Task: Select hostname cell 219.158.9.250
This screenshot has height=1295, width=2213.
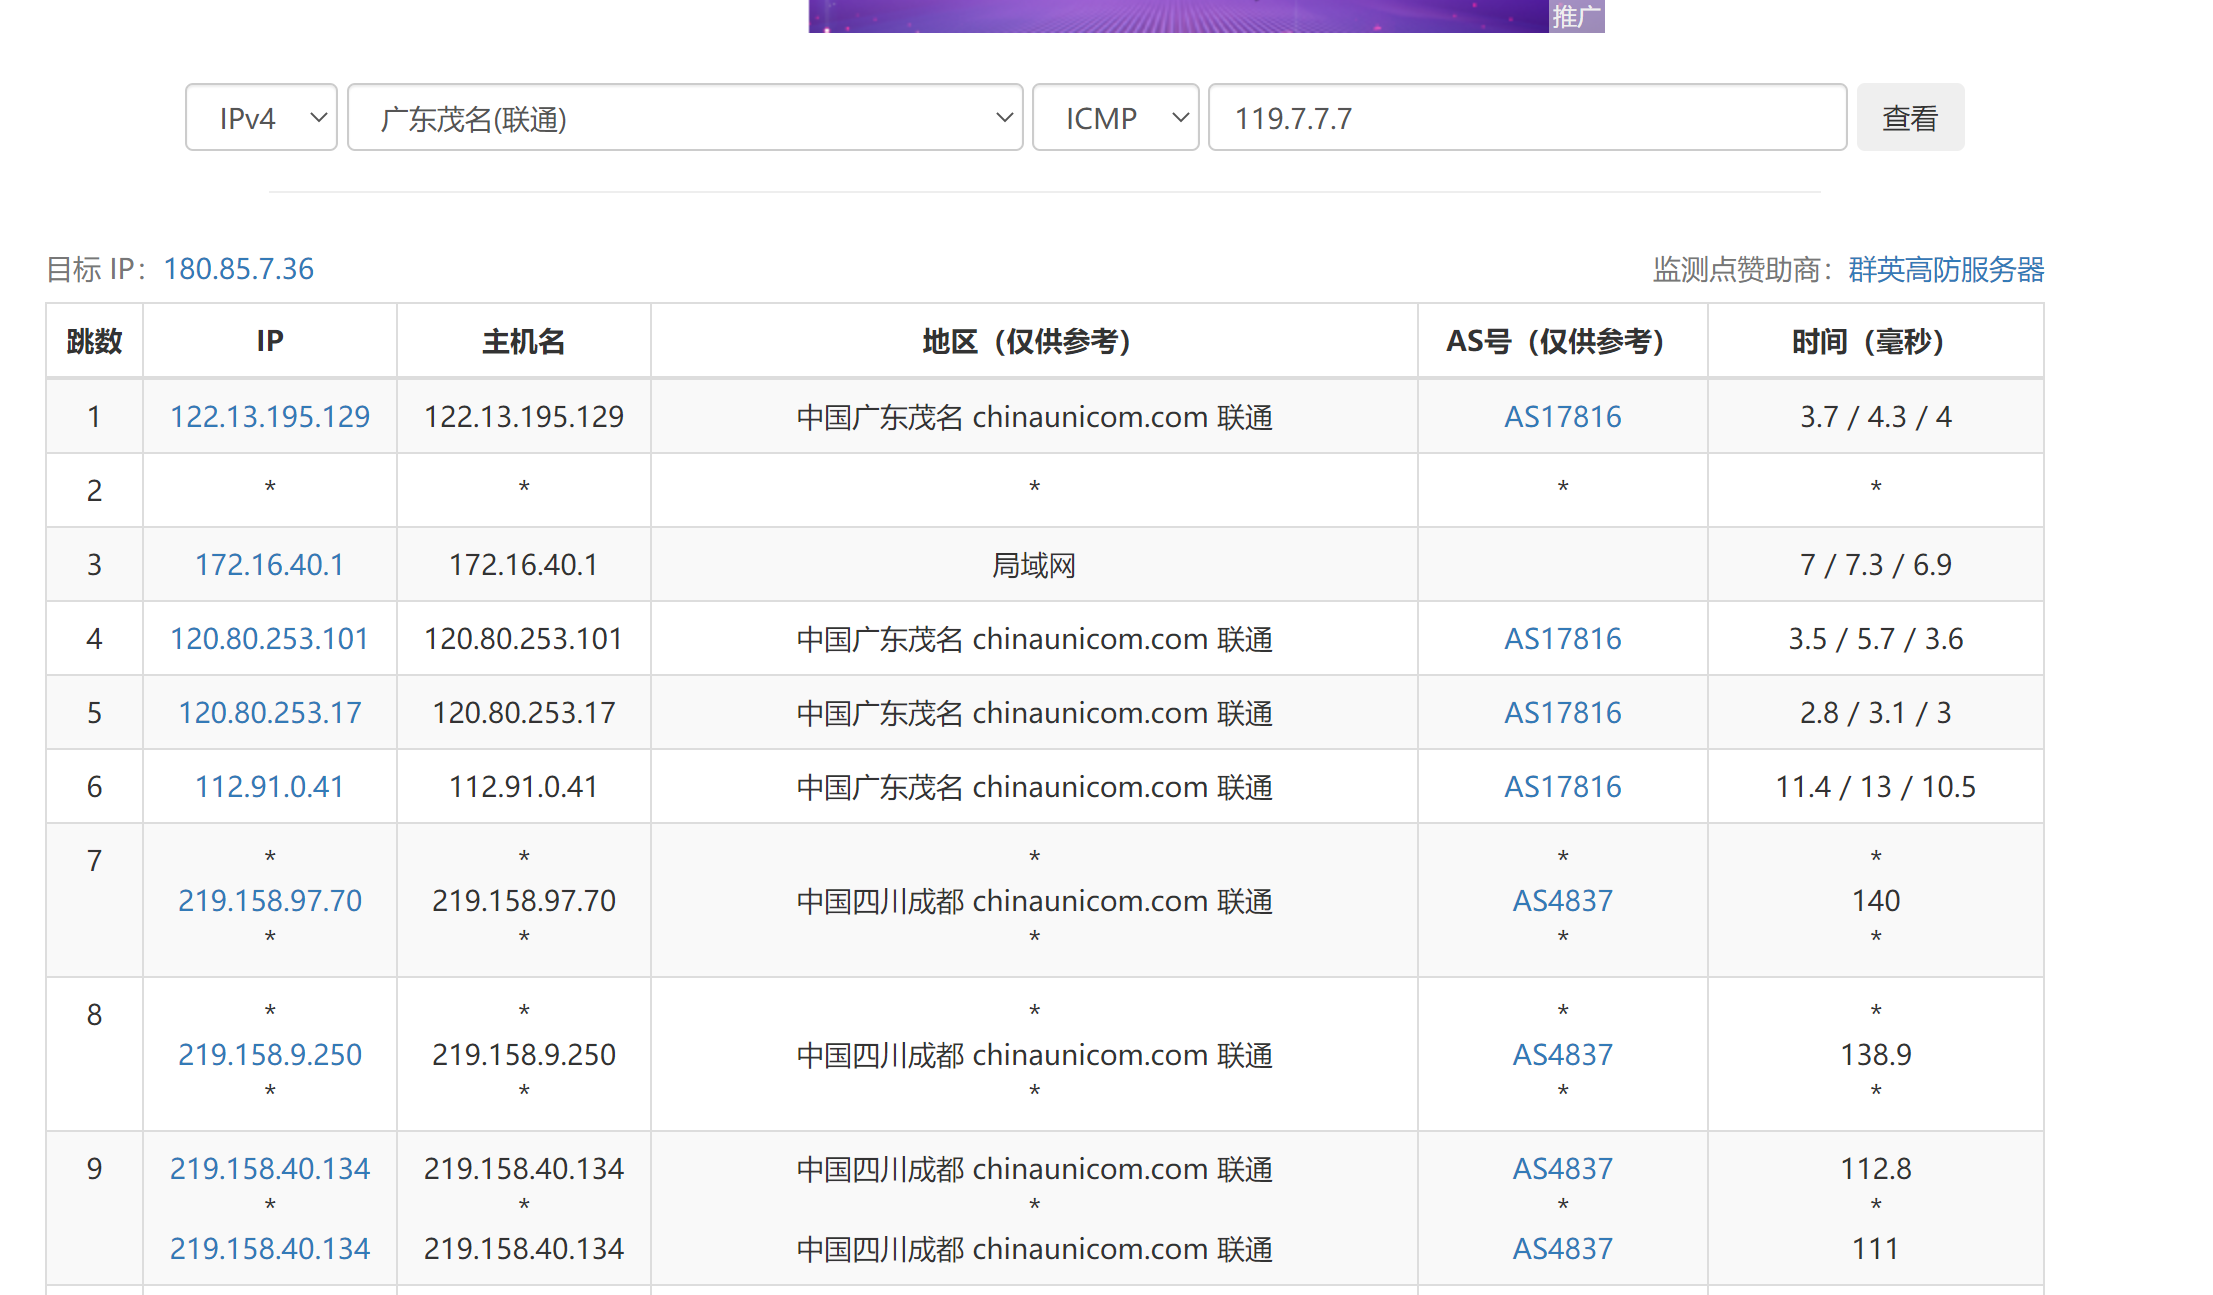Action: click(524, 1054)
